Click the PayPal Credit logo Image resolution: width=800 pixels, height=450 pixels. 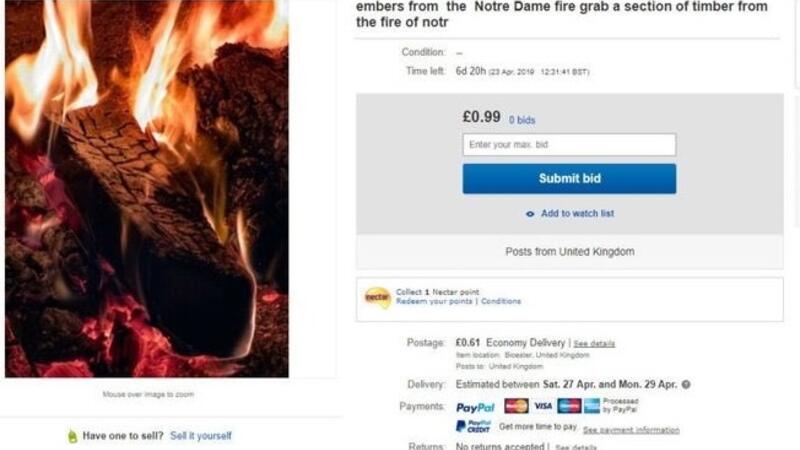[473, 426]
